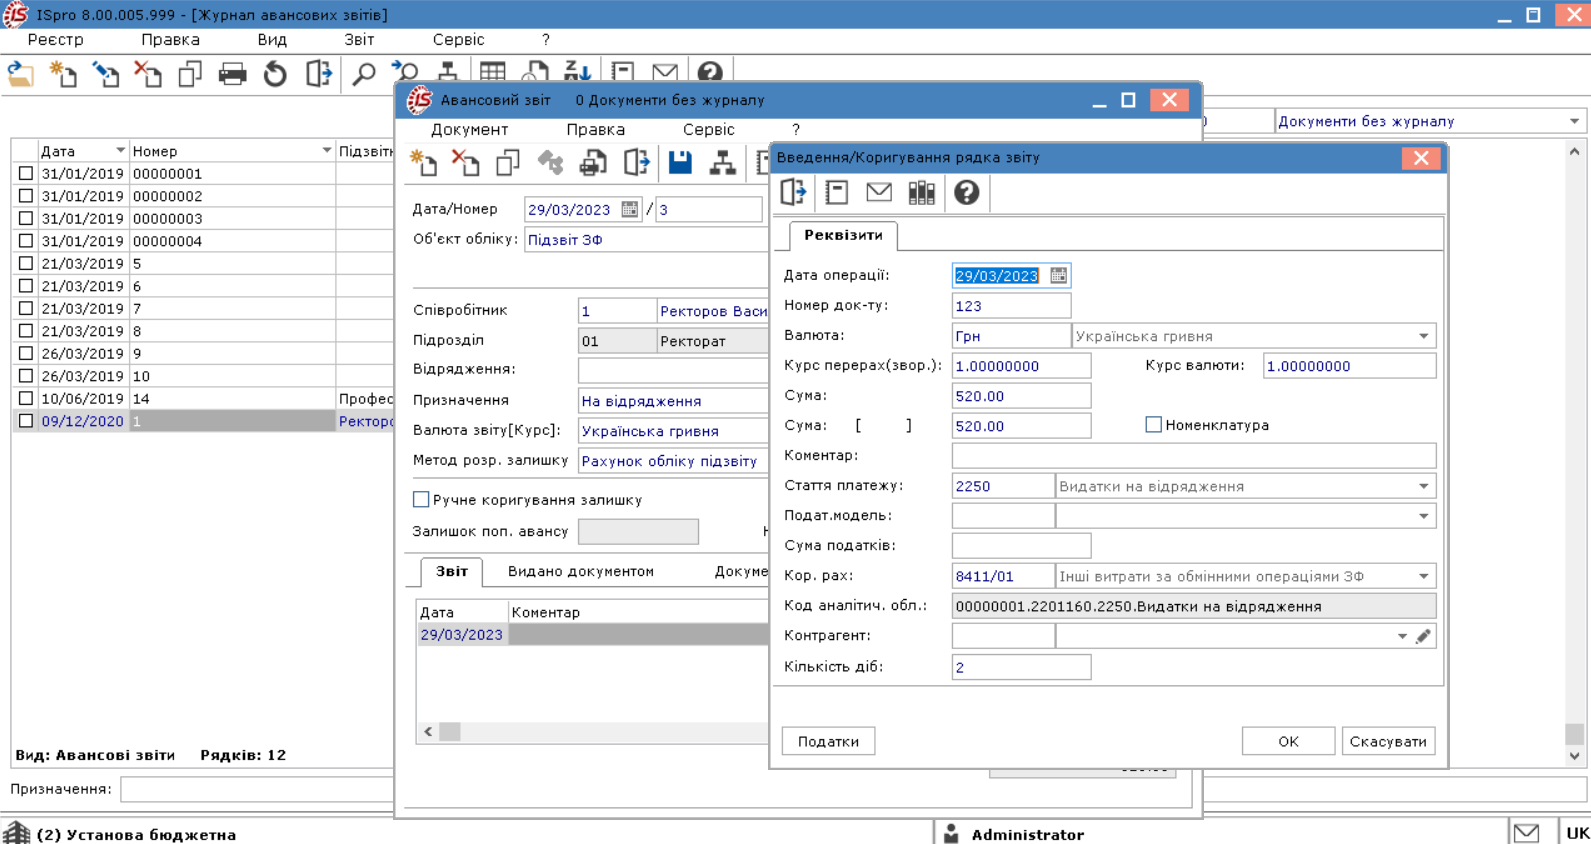1591x844 pixels.
Task: Open notes icon in journal toolbar
Action: 623,72
